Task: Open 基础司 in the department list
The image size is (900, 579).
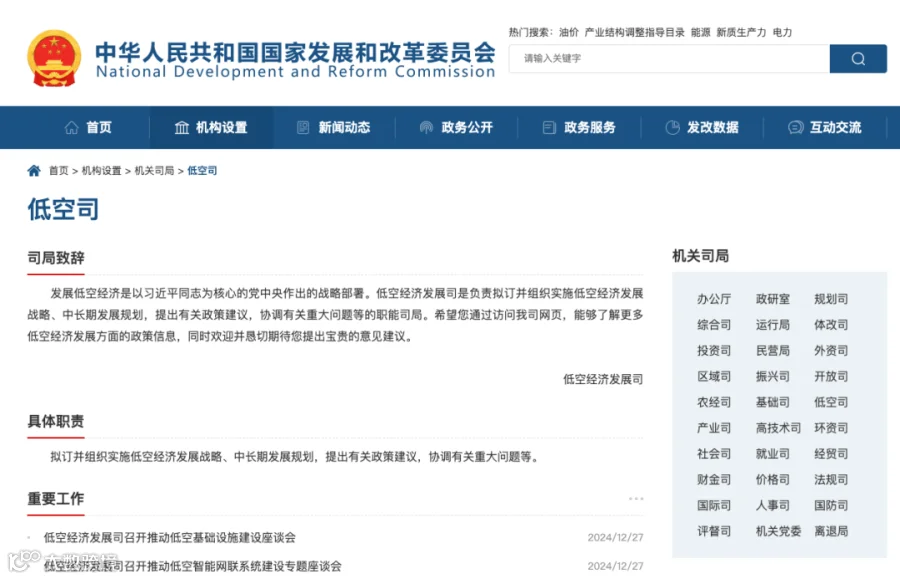Action: click(773, 402)
